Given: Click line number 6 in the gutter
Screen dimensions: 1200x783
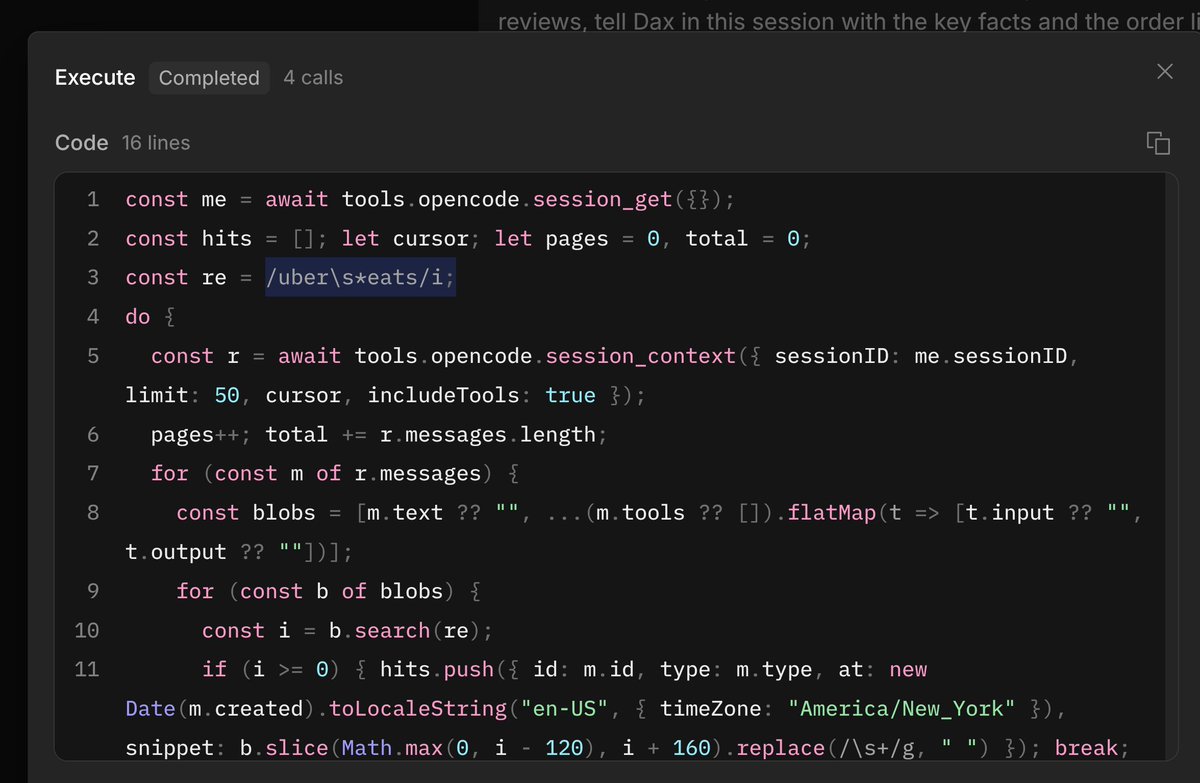Looking at the screenshot, I should pos(93,435).
